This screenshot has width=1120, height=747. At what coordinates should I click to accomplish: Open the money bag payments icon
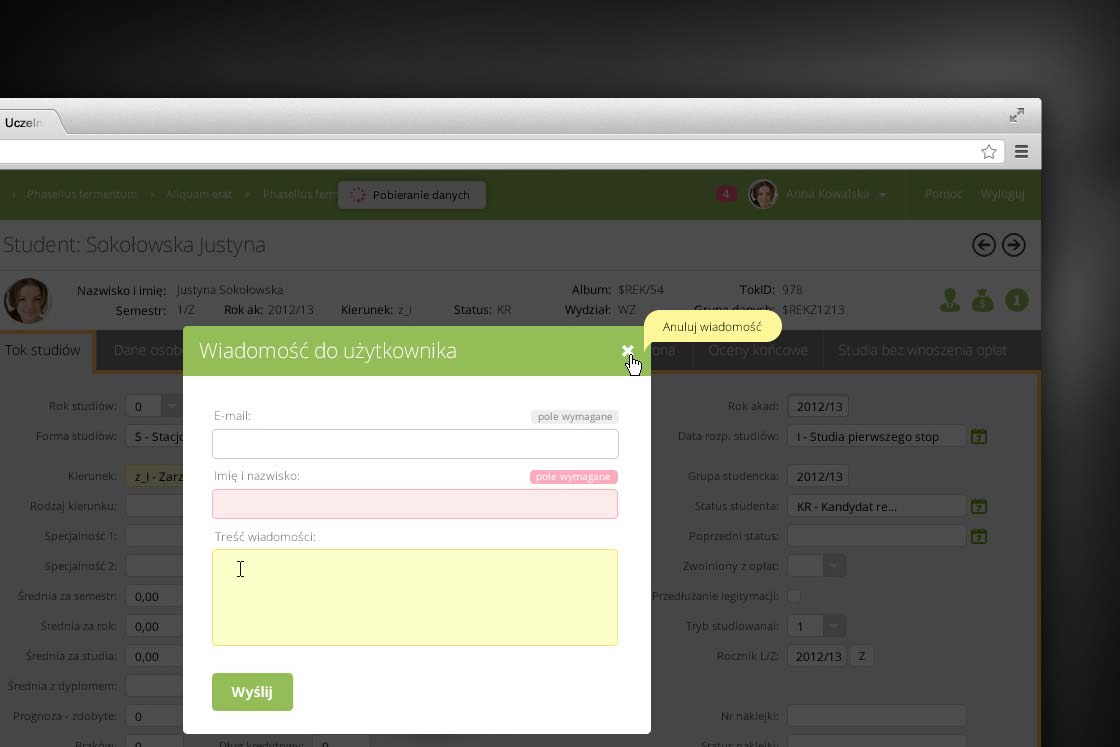click(x=983, y=299)
